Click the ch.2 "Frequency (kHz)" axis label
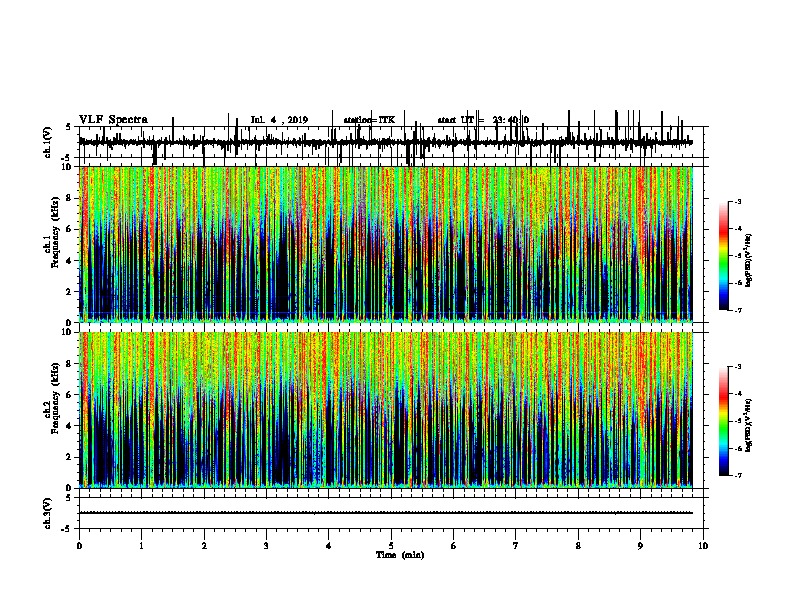792x612 pixels. (x=55, y=398)
